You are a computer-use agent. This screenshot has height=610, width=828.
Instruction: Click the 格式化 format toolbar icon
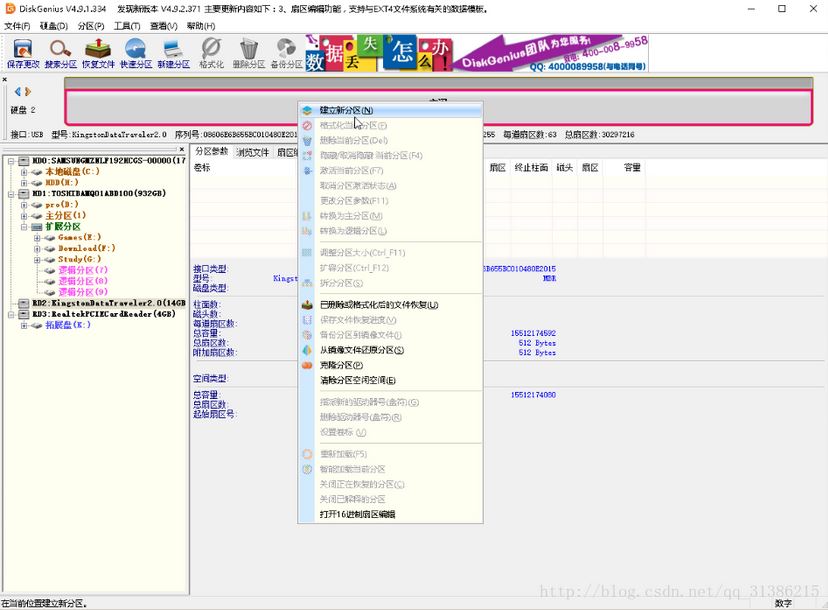tap(211, 54)
